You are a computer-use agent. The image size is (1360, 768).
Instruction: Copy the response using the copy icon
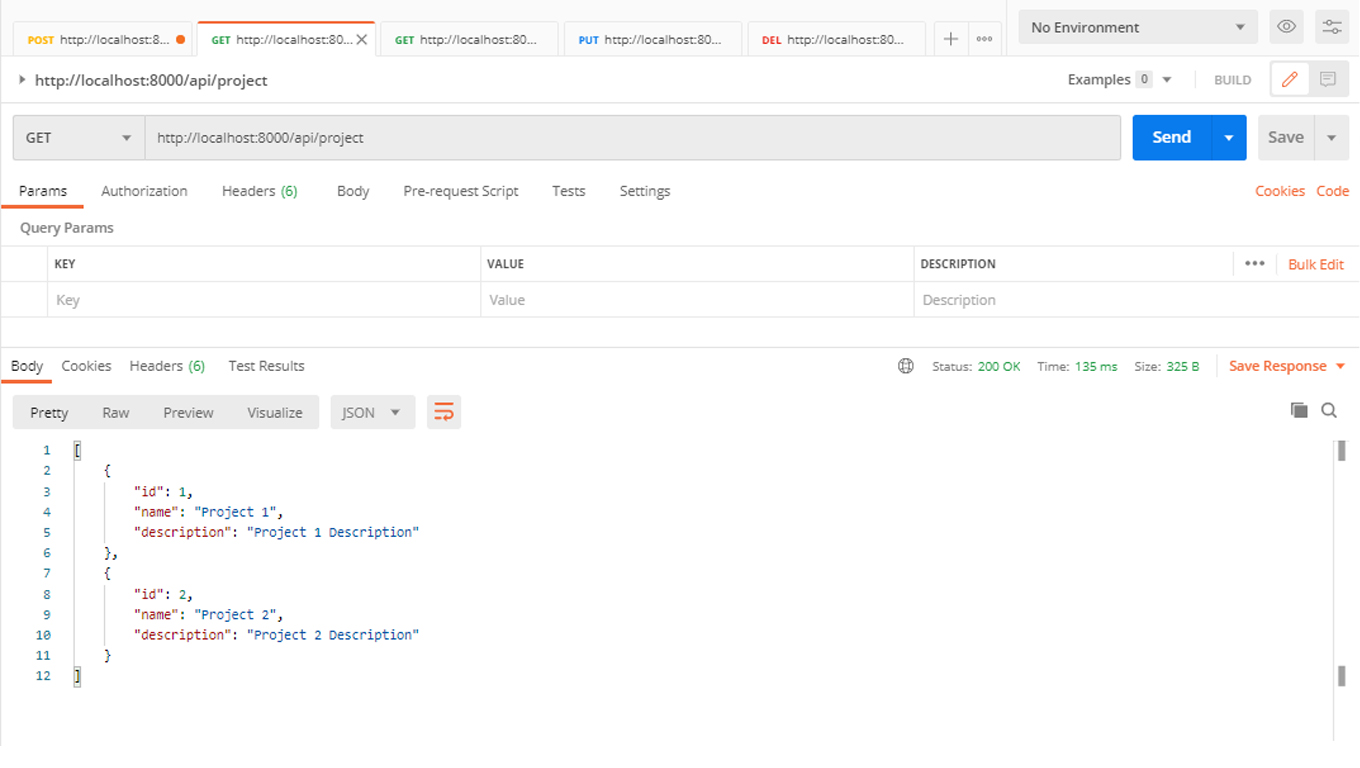[1299, 410]
